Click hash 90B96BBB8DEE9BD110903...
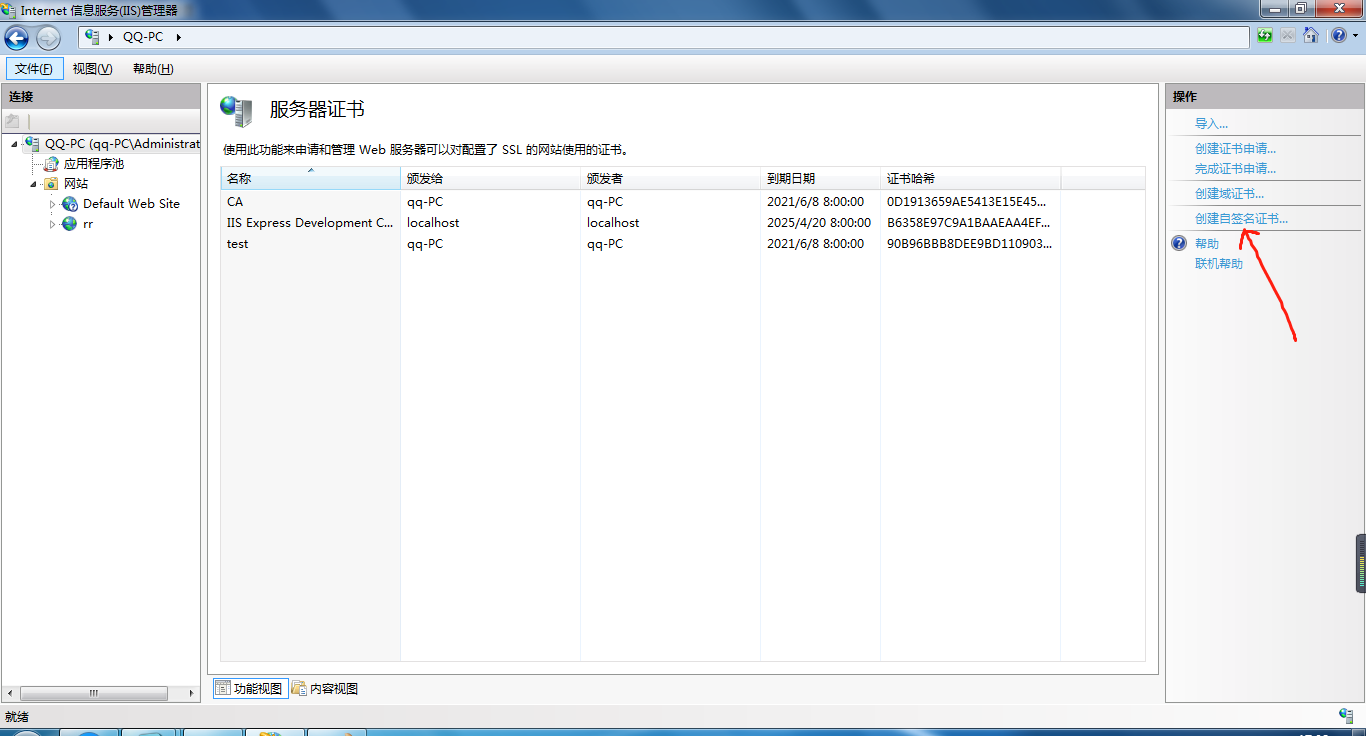This screenshot has height=736, width=1366. point(969,244)
